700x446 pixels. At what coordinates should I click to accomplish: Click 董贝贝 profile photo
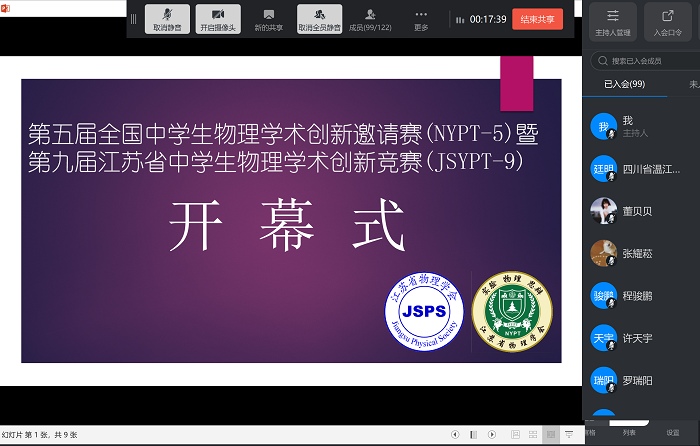pos(604,211)
